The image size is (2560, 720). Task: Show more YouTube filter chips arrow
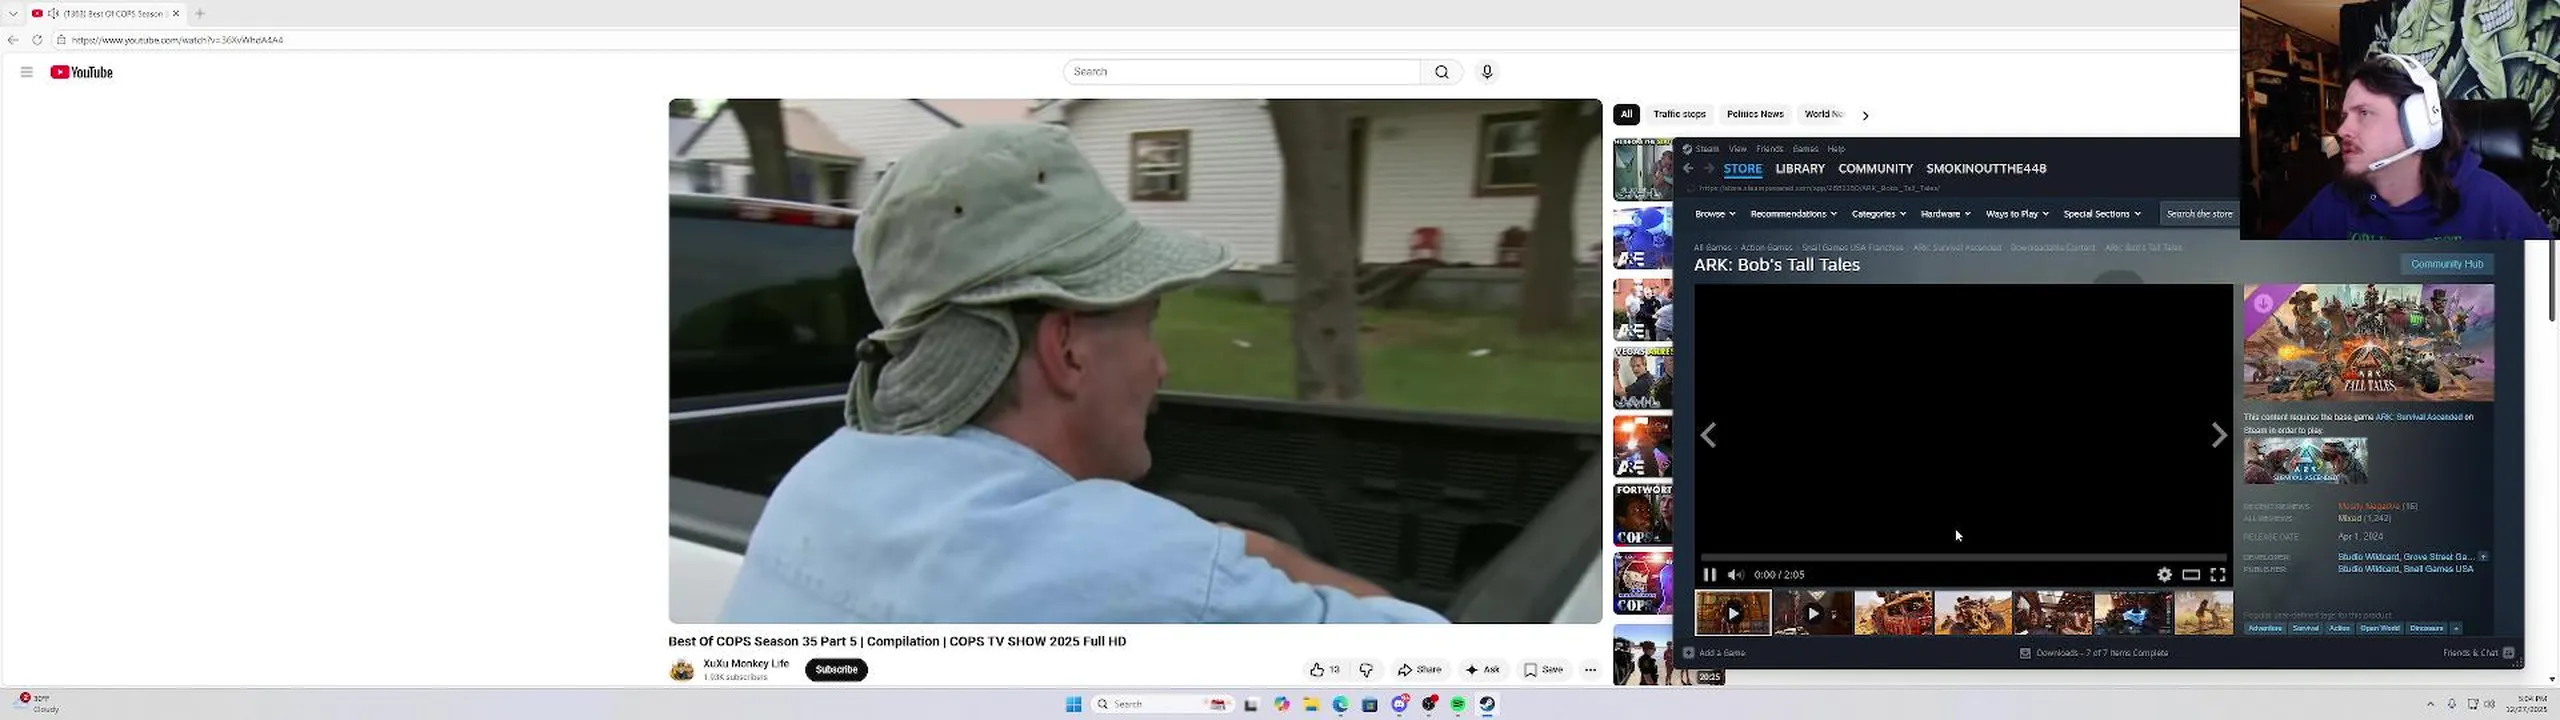(x=1865, y=115)
